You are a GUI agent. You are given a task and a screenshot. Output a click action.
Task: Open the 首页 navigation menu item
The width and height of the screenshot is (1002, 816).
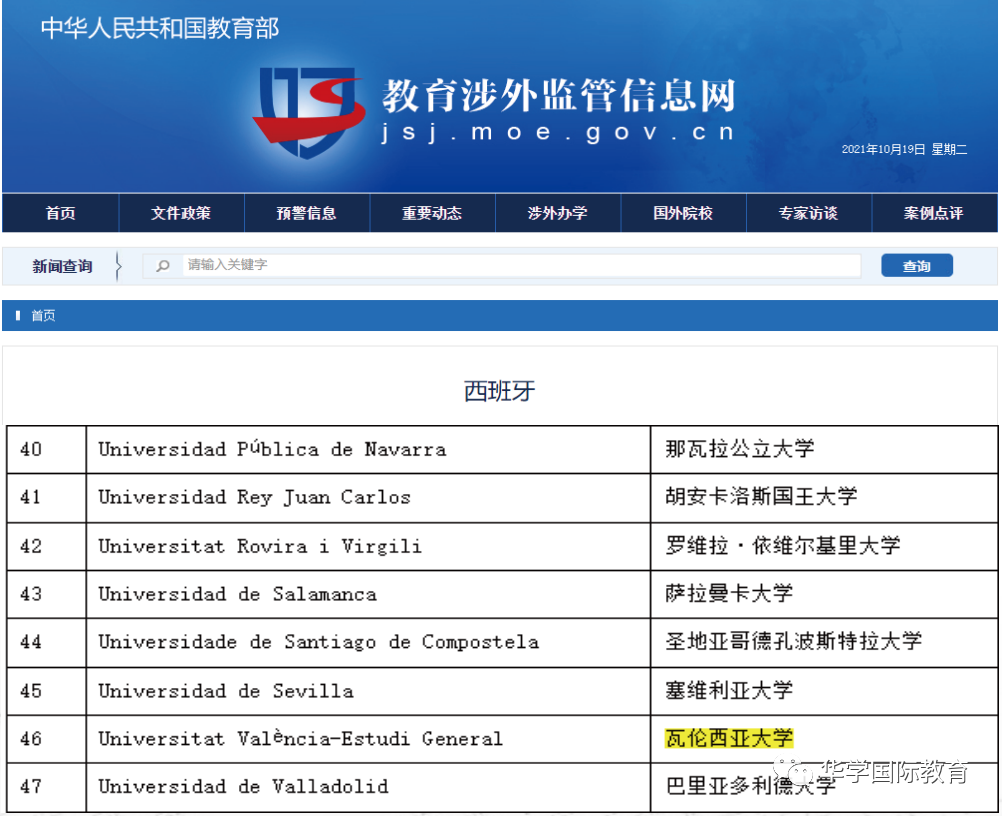coord(60,213)
